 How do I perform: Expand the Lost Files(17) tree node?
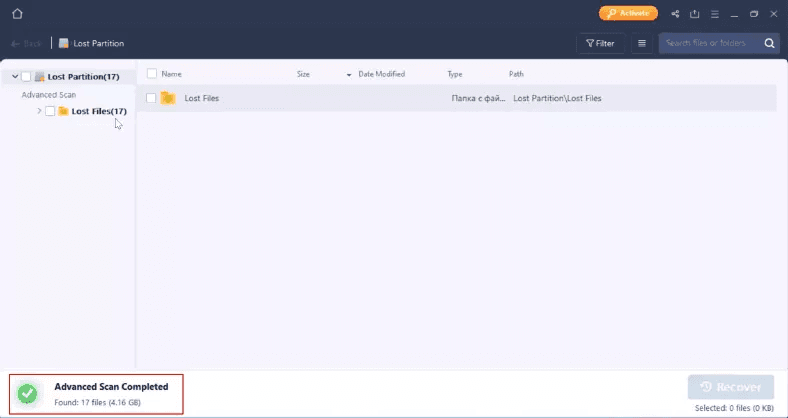(x=39, y=111)
